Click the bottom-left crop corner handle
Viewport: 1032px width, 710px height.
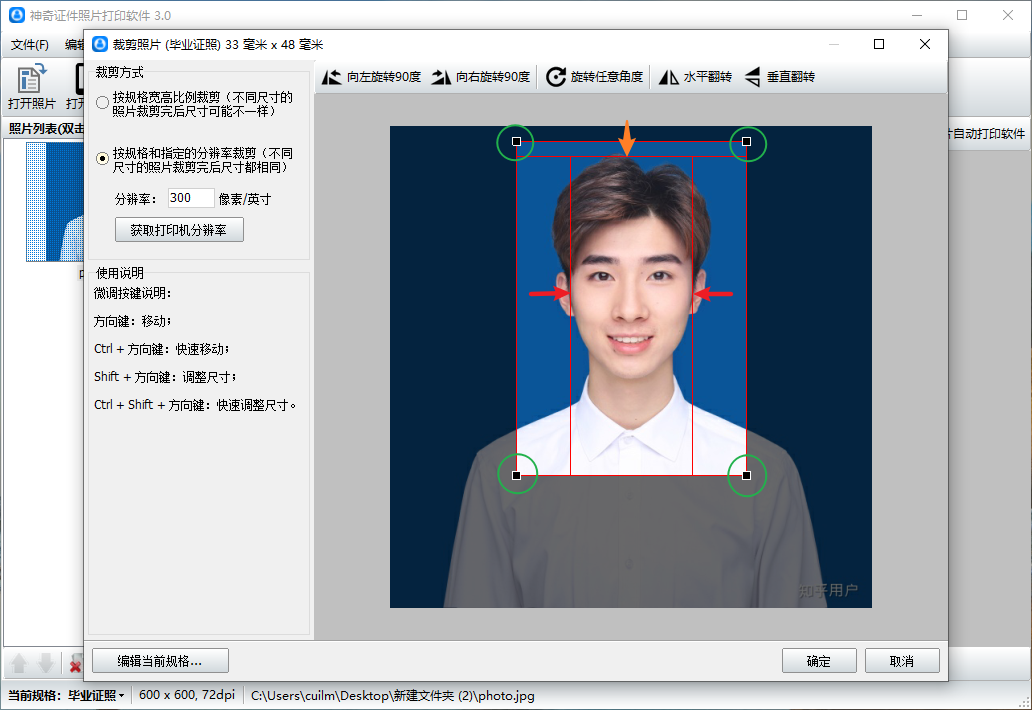click(516, 475)
